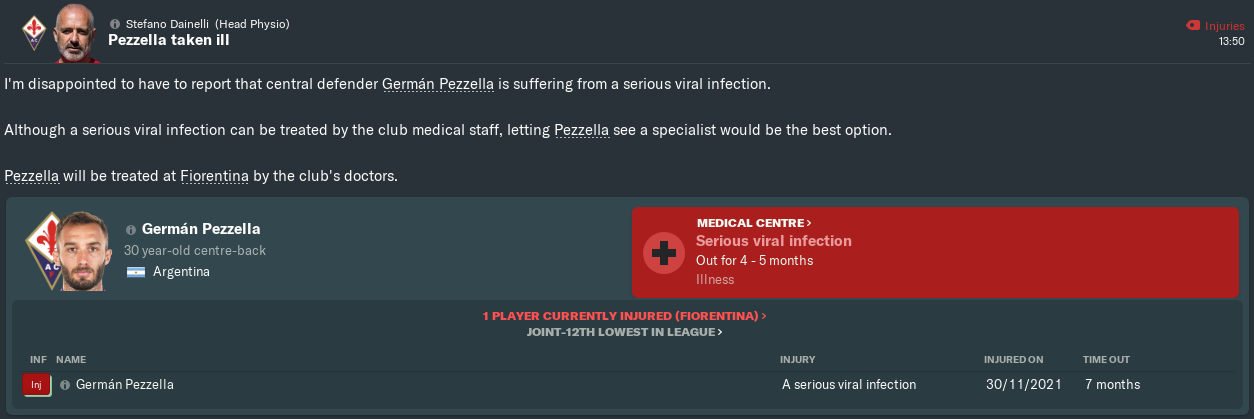Open the info icon beside the card's Germán Pezzella name
Screen dimensions: 1254x419
[x=130, y=230]
